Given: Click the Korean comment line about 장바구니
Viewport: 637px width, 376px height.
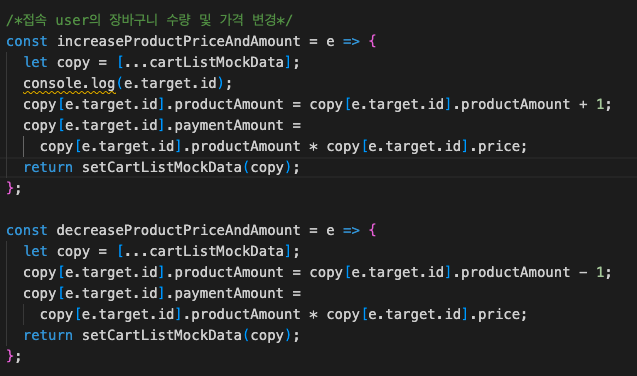Looking at the screenshot, I should point(149,20).
